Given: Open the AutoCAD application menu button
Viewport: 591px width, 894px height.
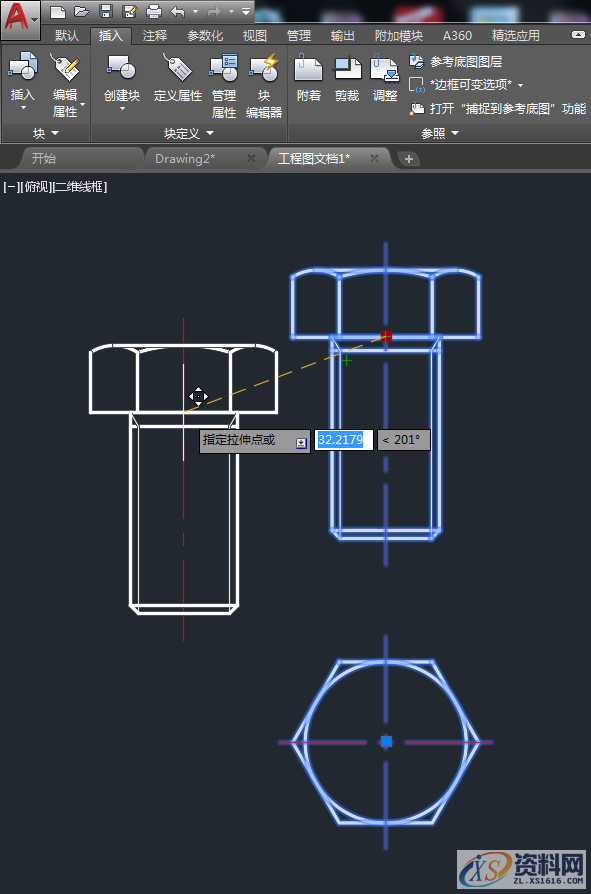Looking at the screenshot, I should coord(21,19).
